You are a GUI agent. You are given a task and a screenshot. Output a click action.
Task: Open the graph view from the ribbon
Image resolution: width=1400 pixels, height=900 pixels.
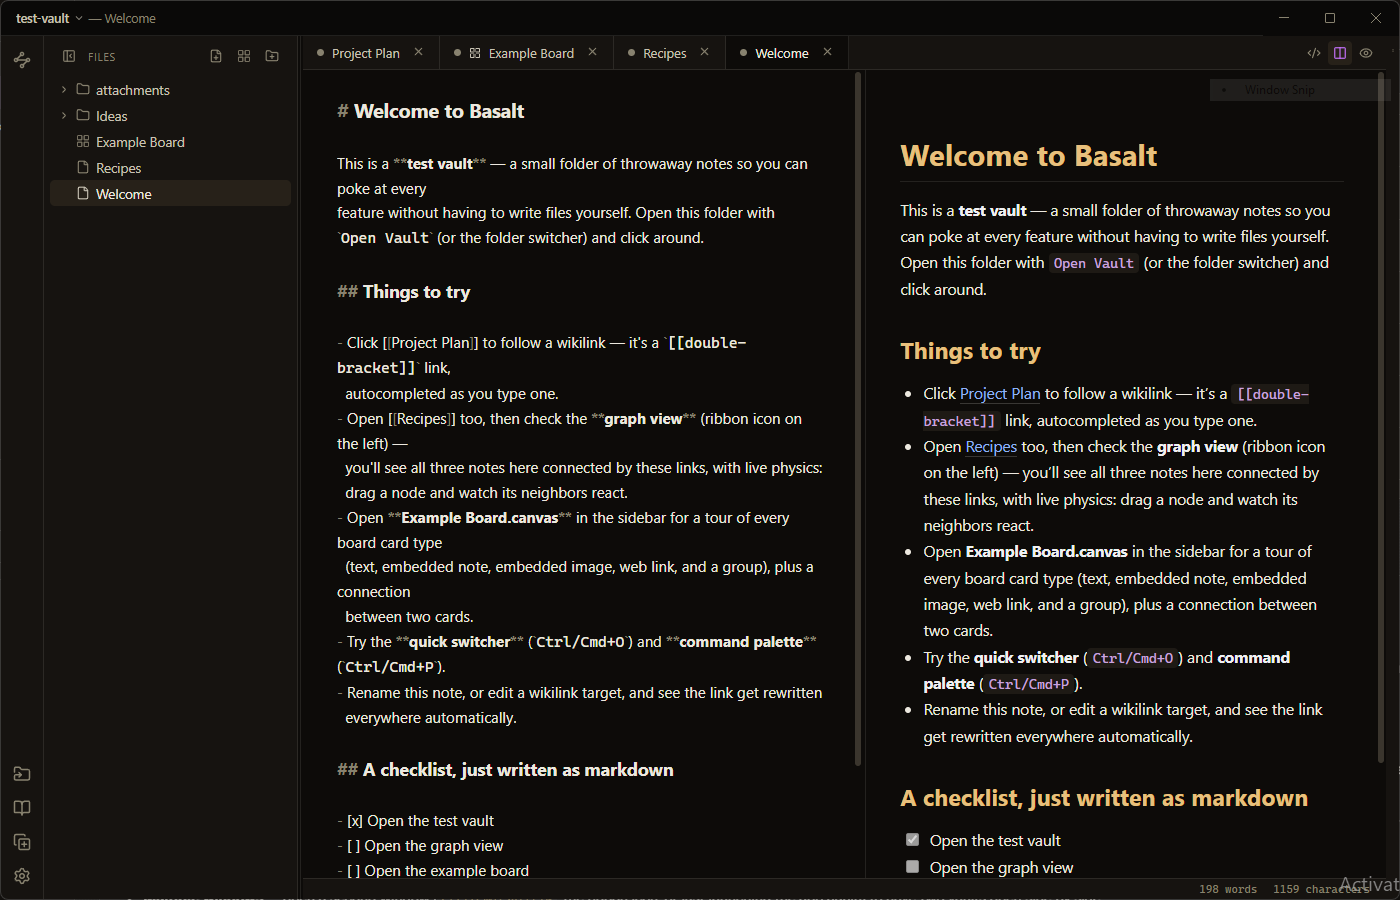22,60
